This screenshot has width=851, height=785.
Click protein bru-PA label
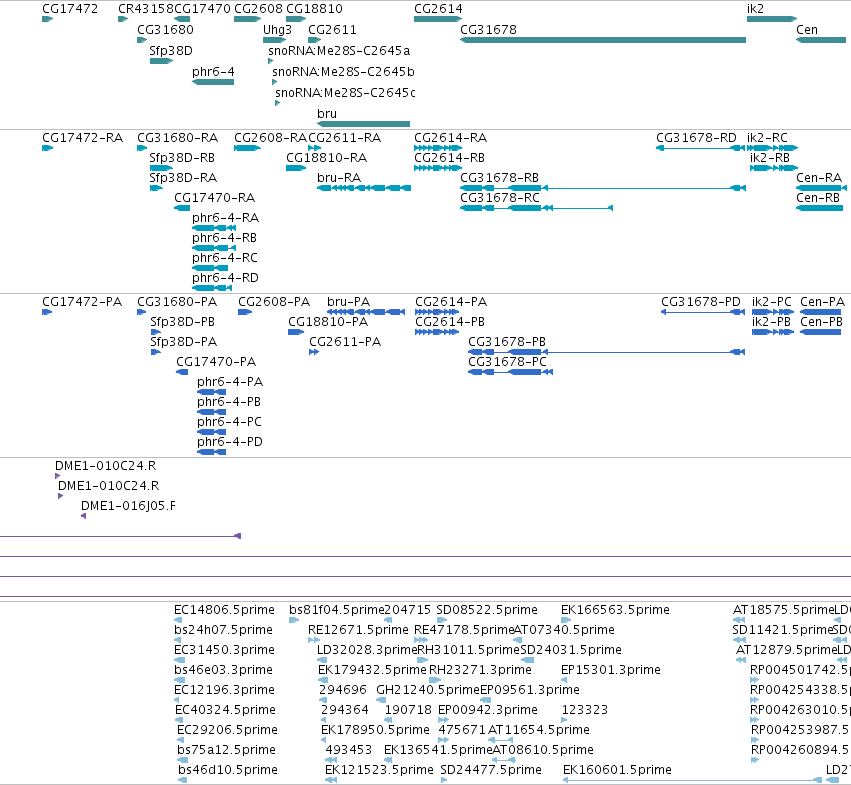point(348,302)
